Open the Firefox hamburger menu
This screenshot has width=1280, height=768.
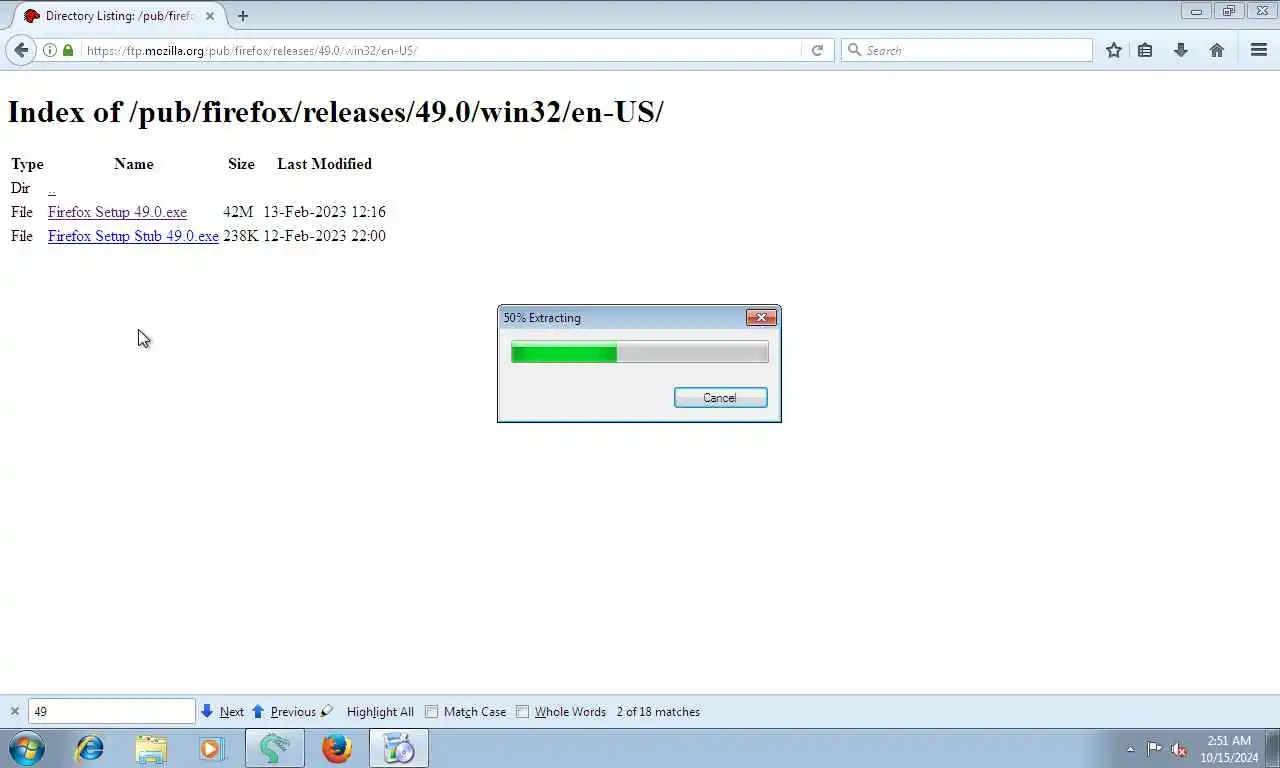[1259, 50]
